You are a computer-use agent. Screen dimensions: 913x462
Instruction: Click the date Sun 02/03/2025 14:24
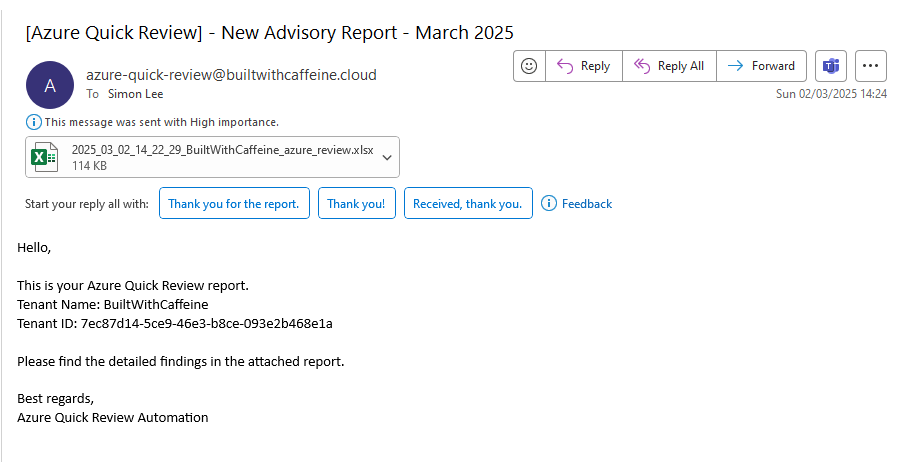point(831,94)
